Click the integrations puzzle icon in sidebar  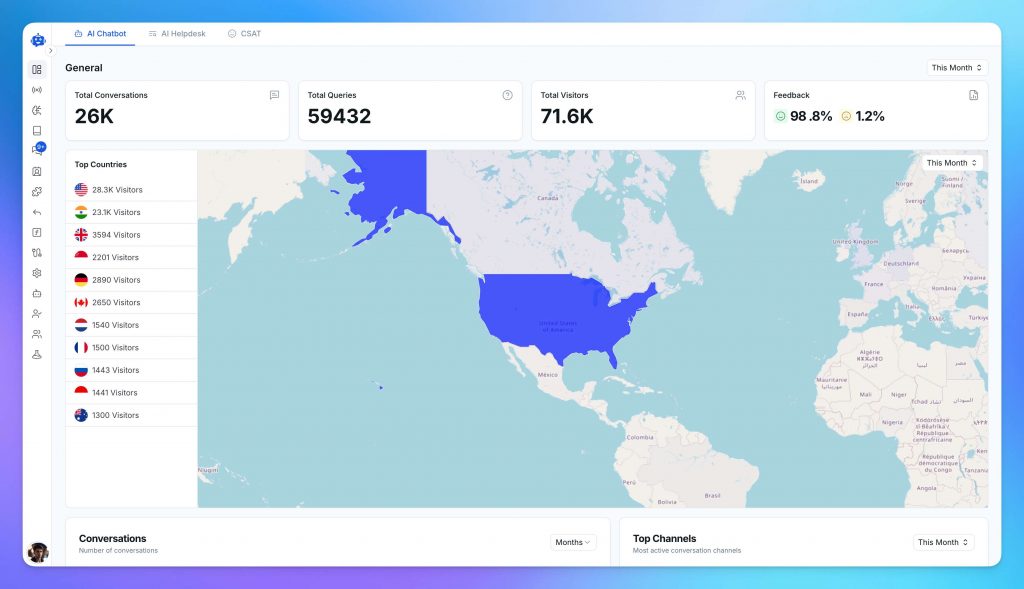[x=37, y=192]
